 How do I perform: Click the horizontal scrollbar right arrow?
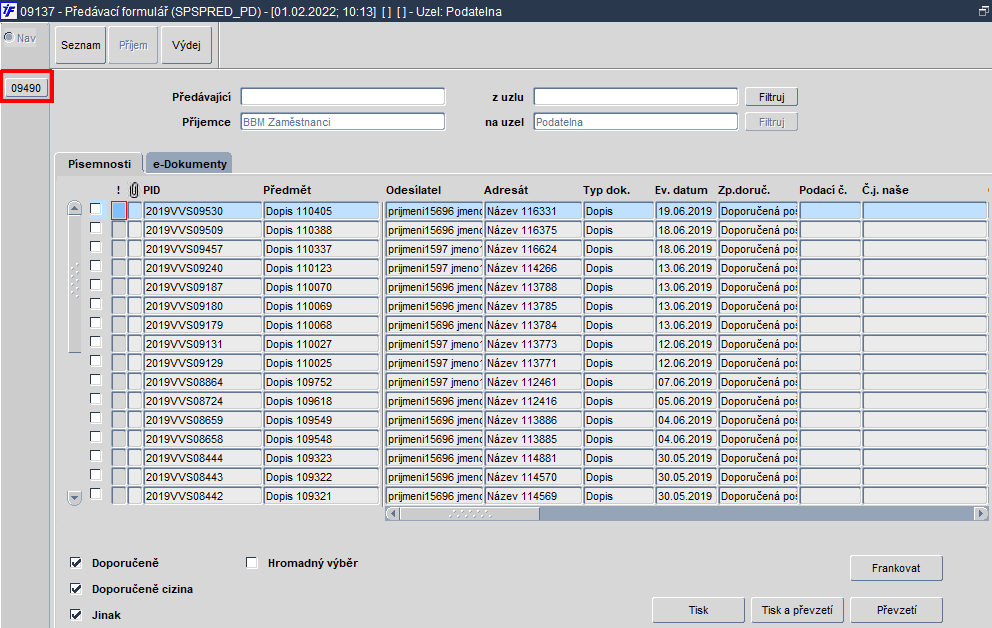(981, 514)
